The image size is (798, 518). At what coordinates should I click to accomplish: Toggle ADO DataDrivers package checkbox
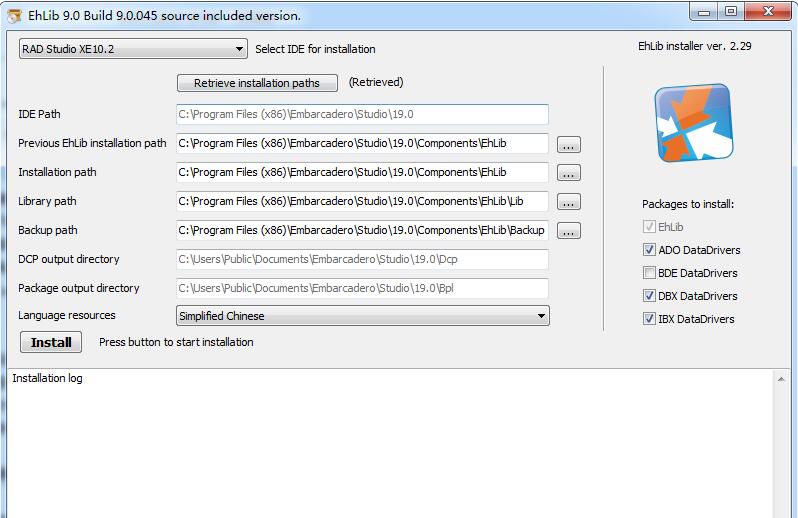(x=650, y=250)
